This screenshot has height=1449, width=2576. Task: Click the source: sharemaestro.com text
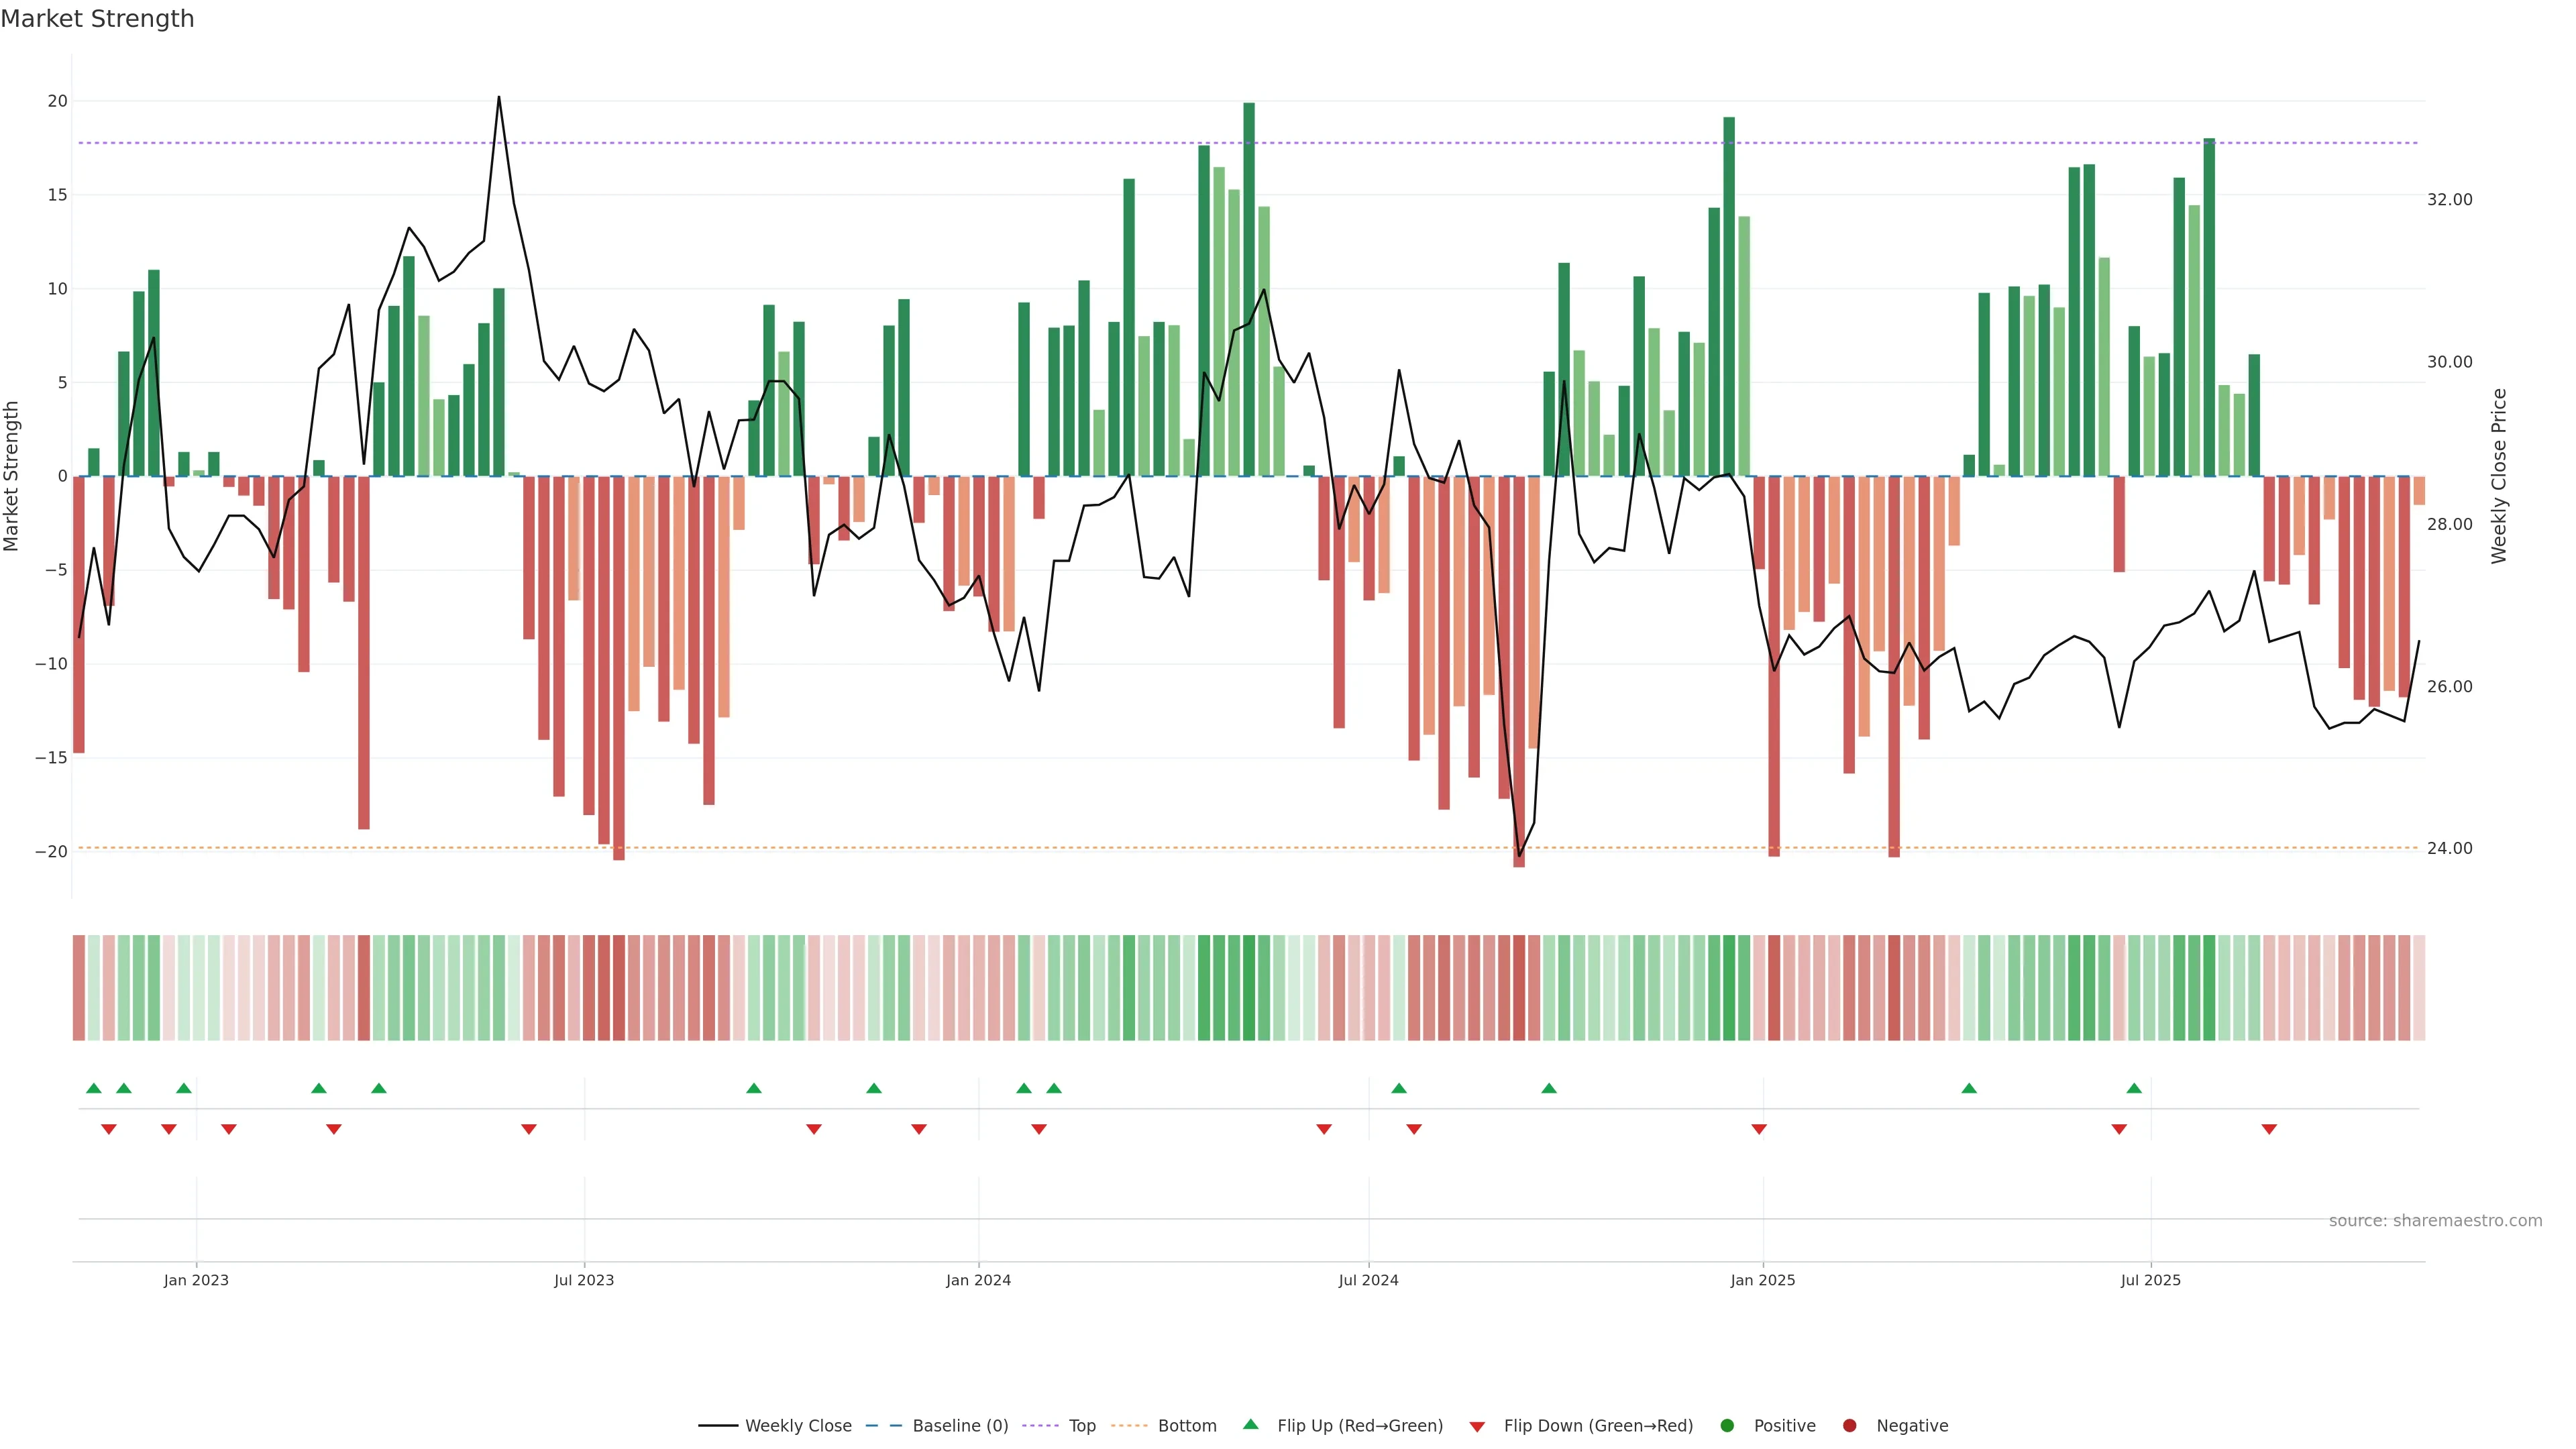tap(2435, 1220)
